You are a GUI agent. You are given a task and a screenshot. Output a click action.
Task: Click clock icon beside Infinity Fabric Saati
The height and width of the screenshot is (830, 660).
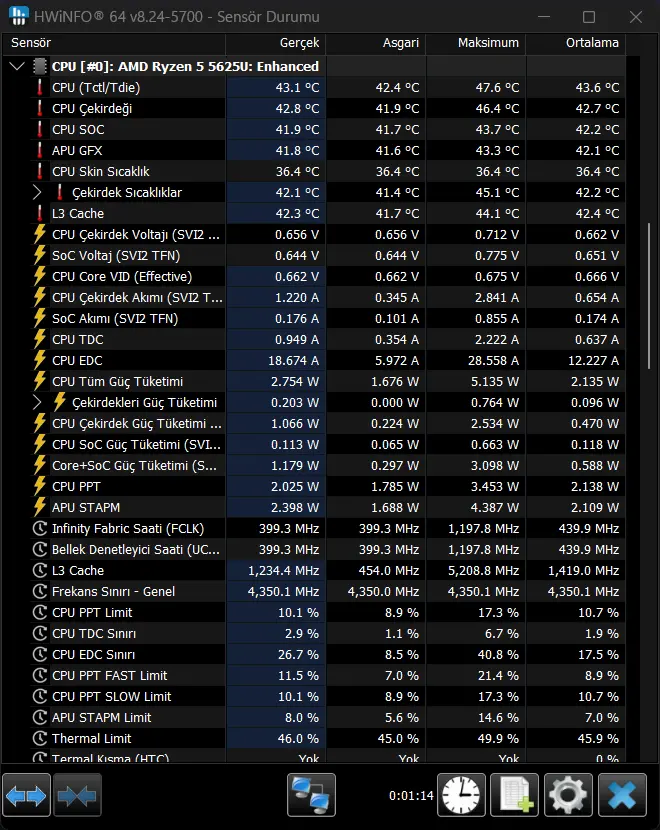click(x=40, y=528)
